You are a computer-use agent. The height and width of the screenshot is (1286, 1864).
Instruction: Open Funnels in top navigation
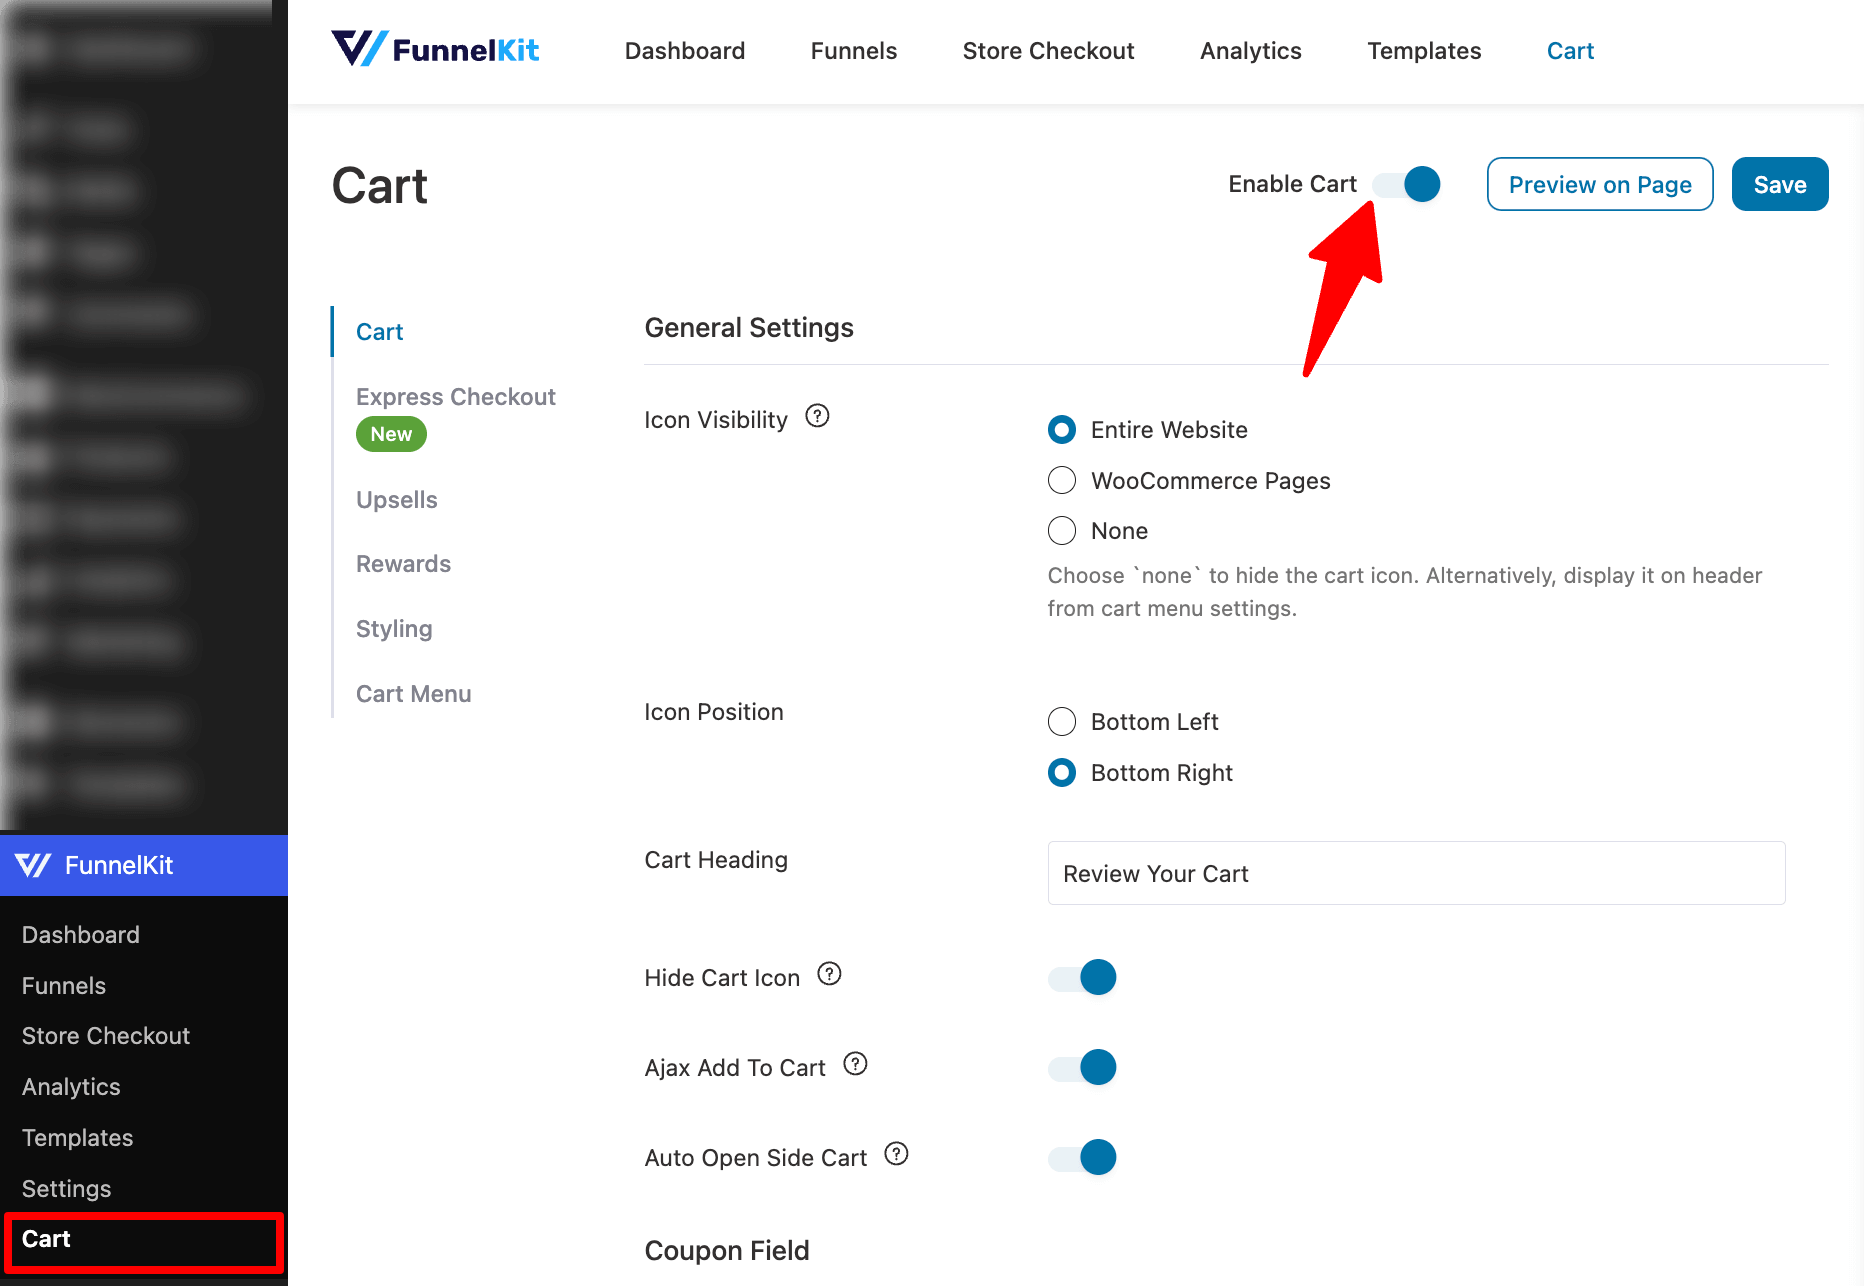point(854,51)
